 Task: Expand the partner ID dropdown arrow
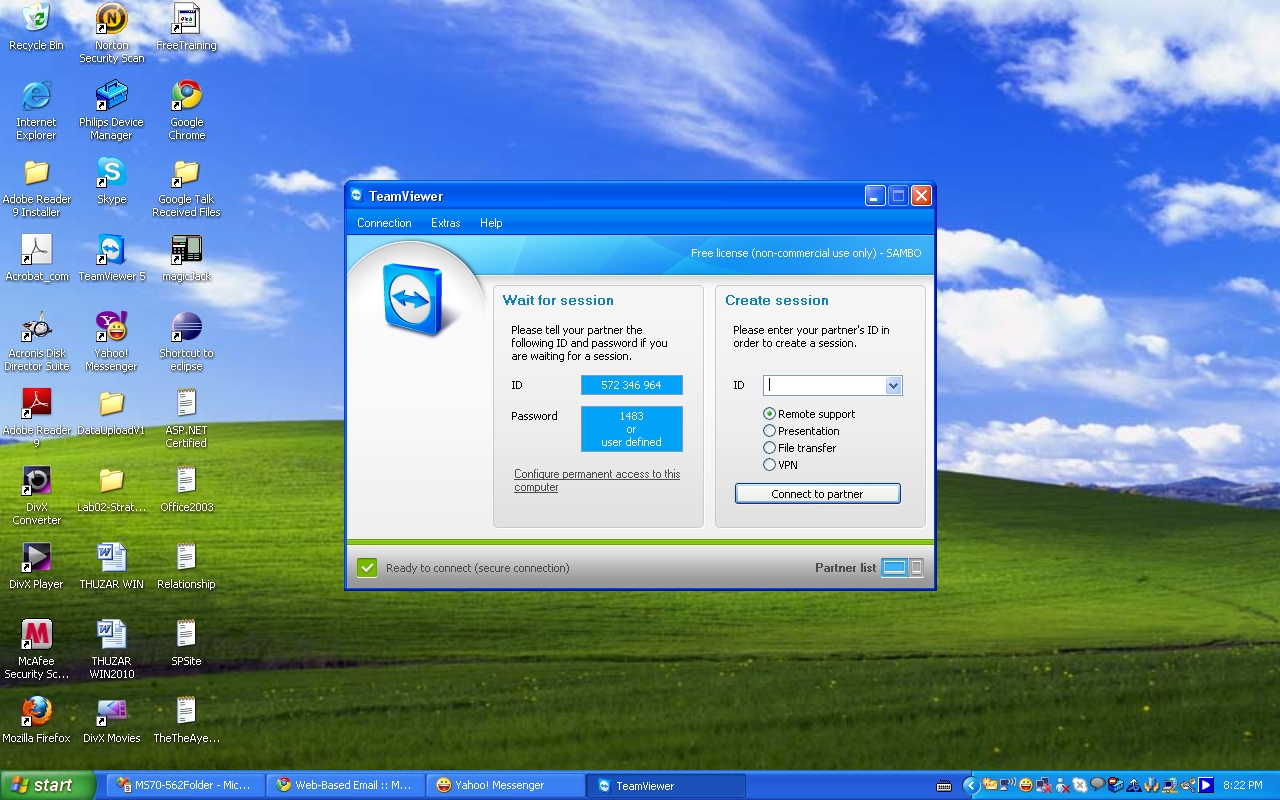pos(893,386)
